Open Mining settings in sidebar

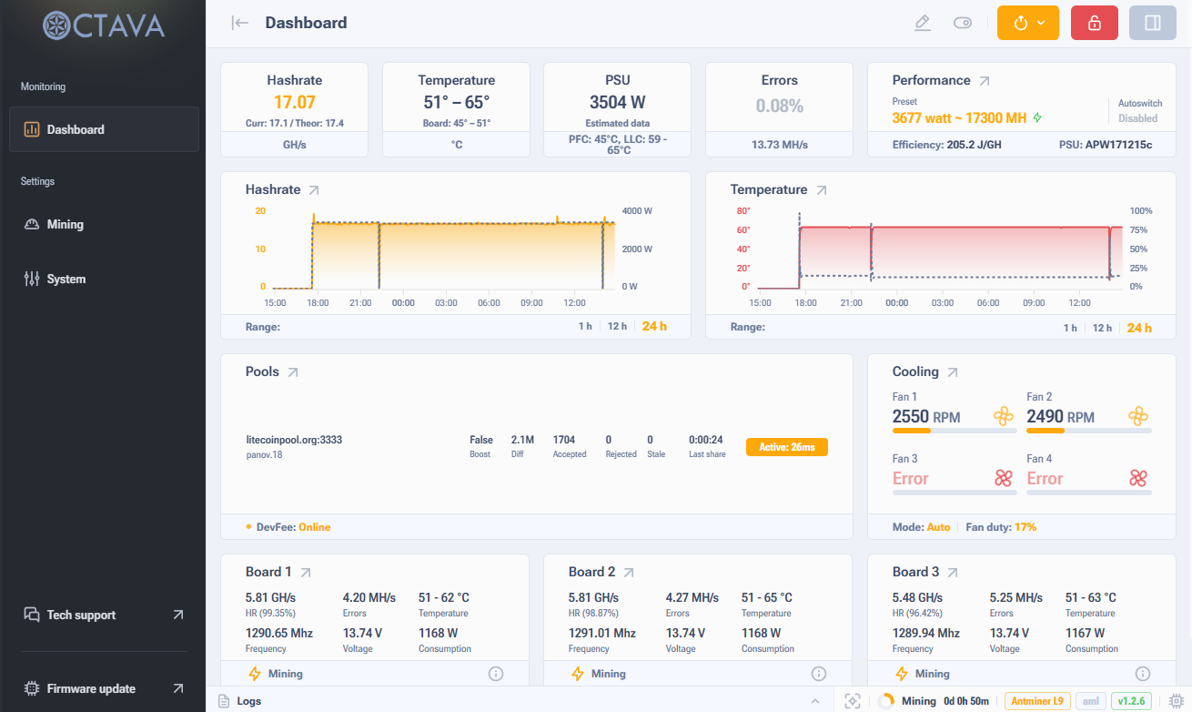[65, 224]
